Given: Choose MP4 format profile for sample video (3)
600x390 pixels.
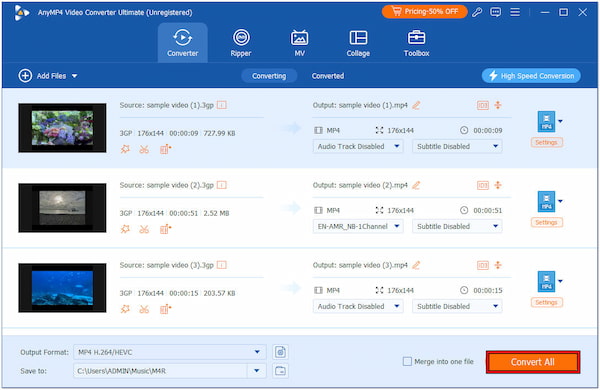Looking at the screenshot, I should 550,282.
